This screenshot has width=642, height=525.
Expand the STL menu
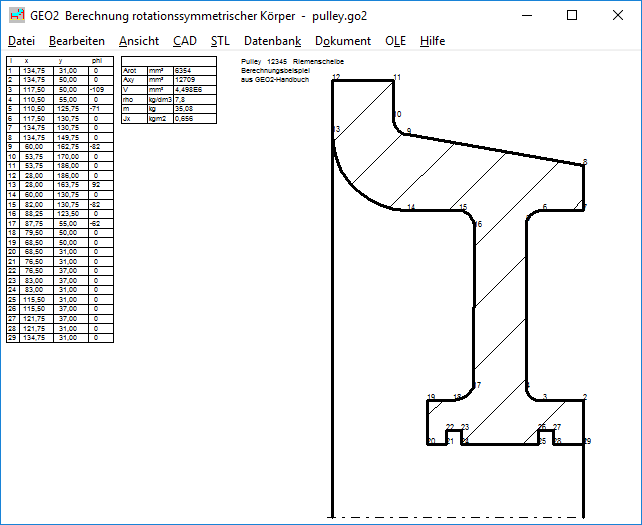pos(220,41)
